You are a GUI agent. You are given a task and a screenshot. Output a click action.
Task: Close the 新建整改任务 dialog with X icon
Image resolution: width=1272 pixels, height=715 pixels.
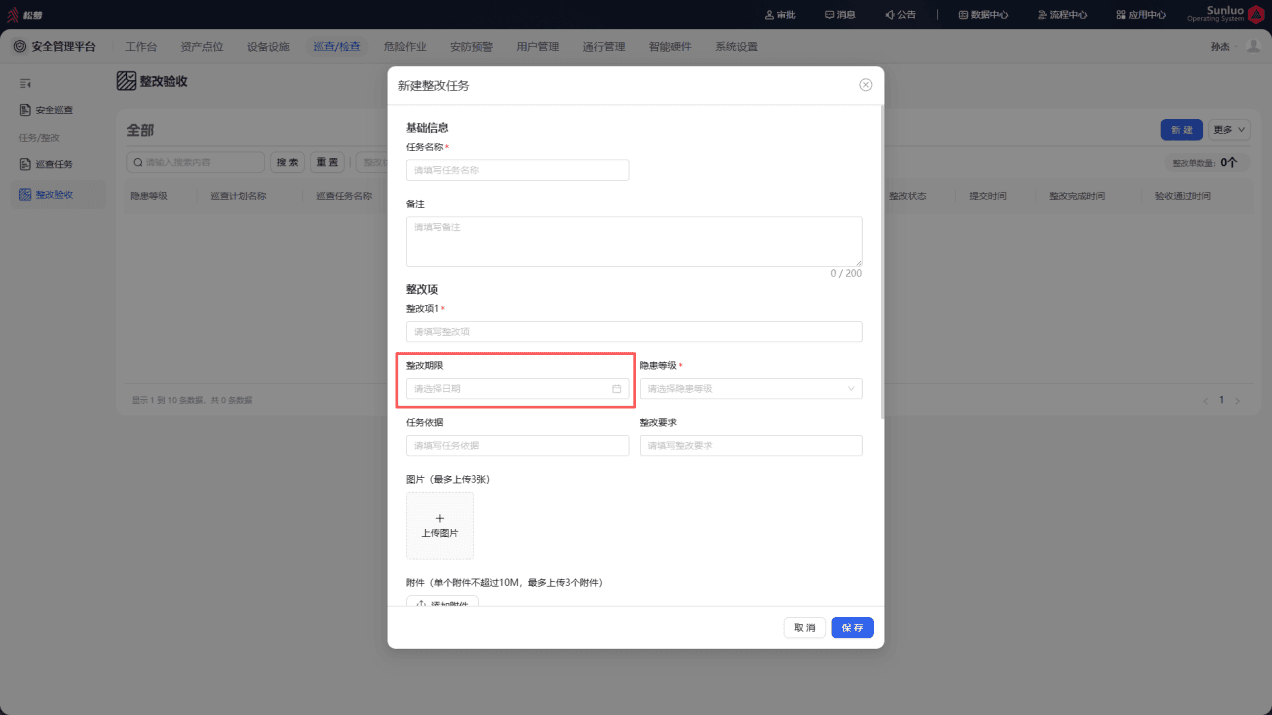[x=866, y=85]
